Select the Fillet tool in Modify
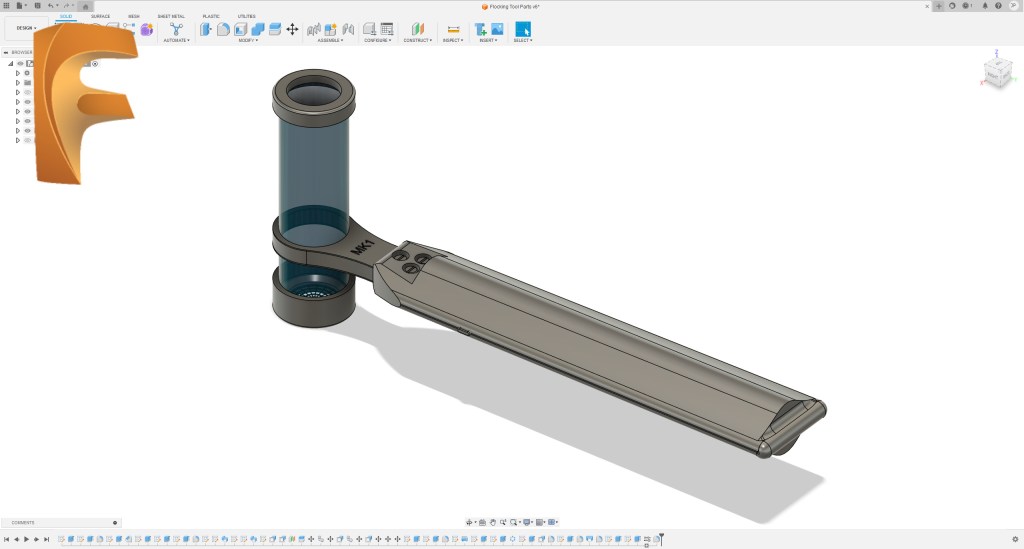This screenshot has width=1024, height=549. click(x=223, y=29)
